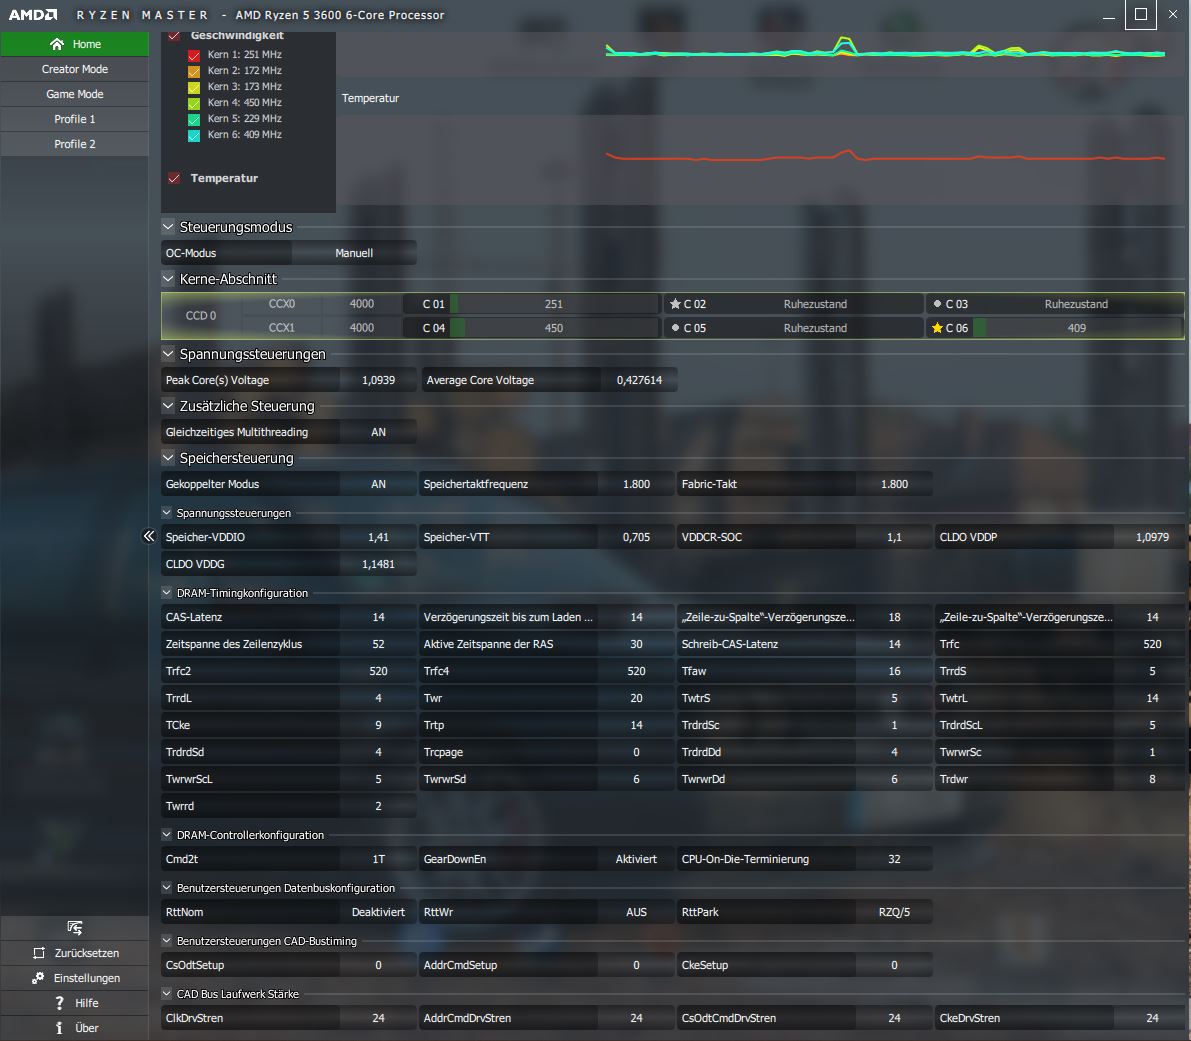
Task: Click the temperature graph line
Action: coord(885,156)
